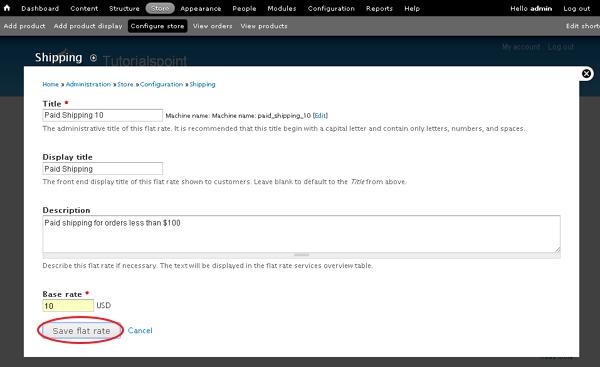Image resolution: width=600 pixels, height=367 pixels.
Task: Click View products shortcut
Action: 264,26
